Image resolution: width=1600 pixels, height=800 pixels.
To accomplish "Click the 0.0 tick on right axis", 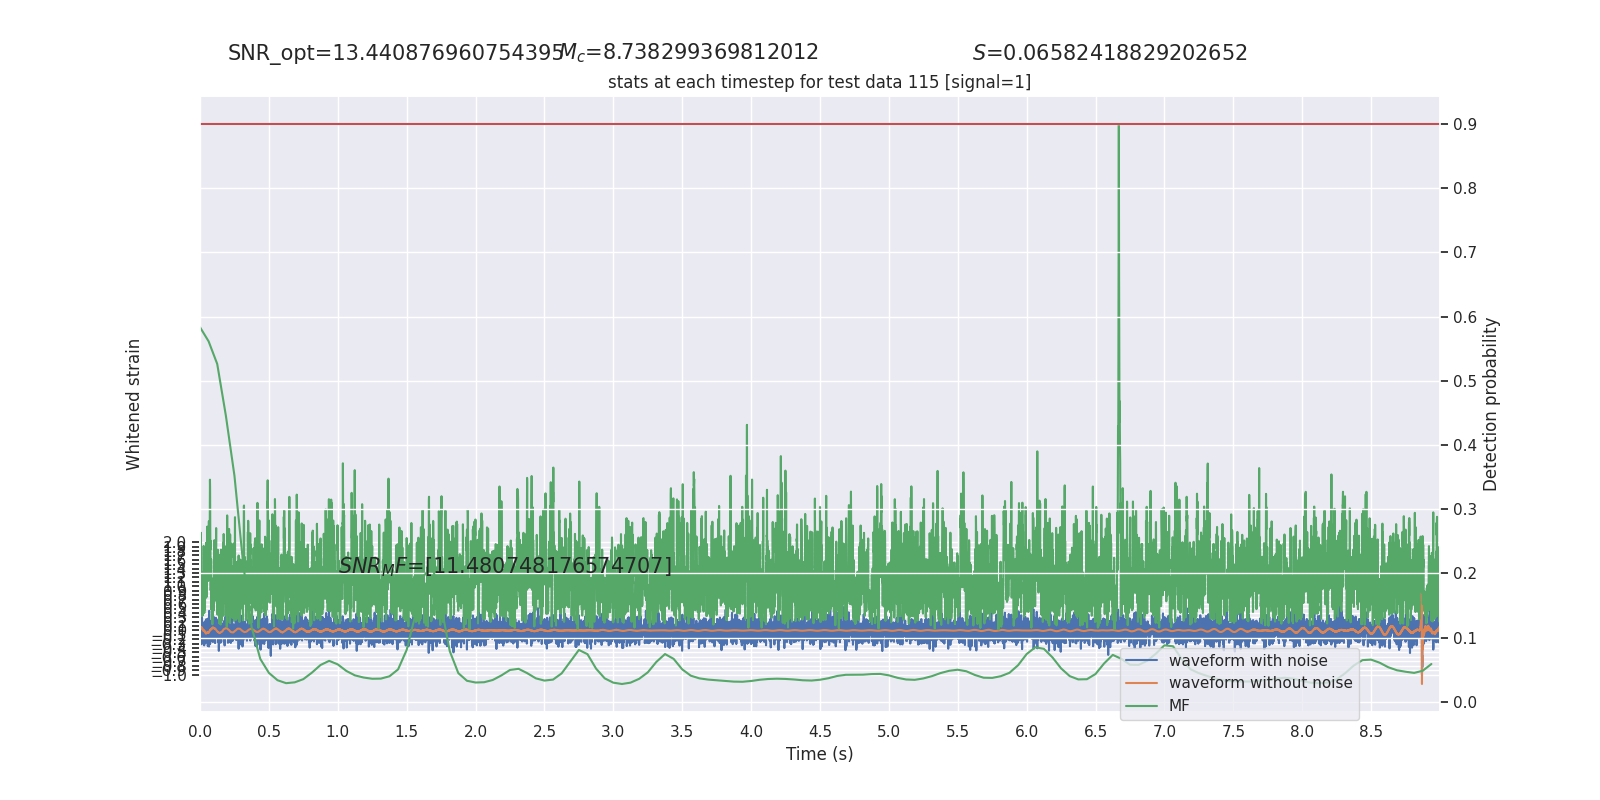I will (1465, 702).
